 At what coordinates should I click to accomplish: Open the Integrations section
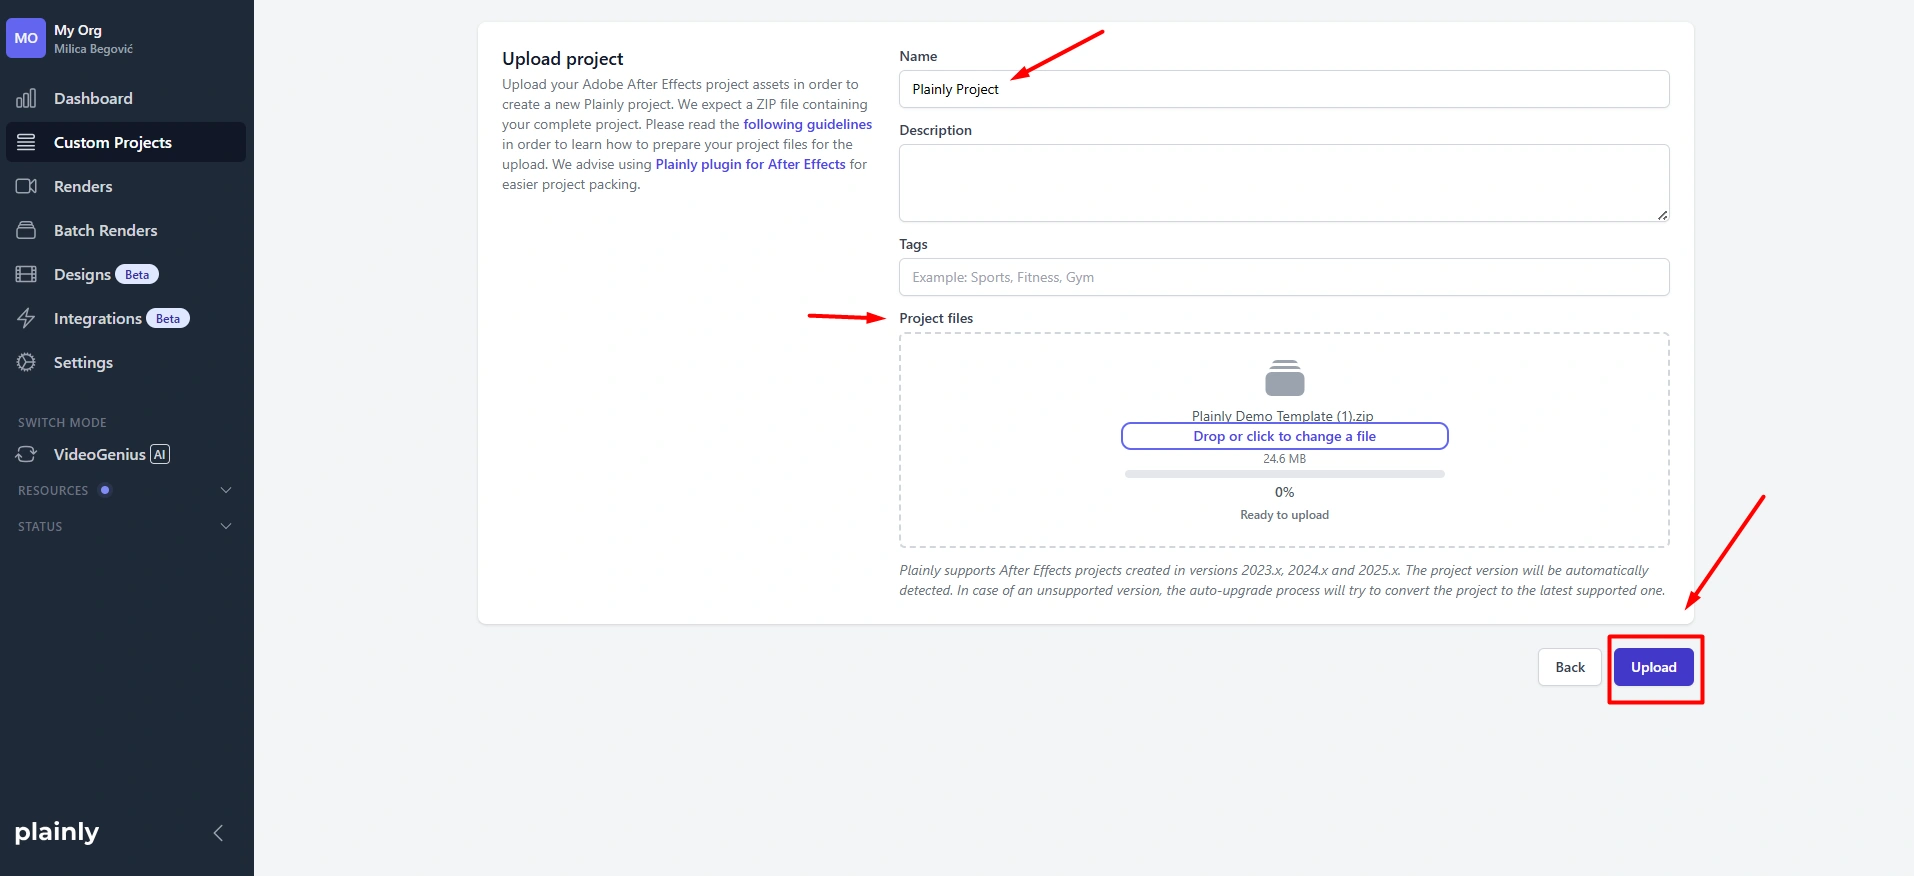[126, 318]
